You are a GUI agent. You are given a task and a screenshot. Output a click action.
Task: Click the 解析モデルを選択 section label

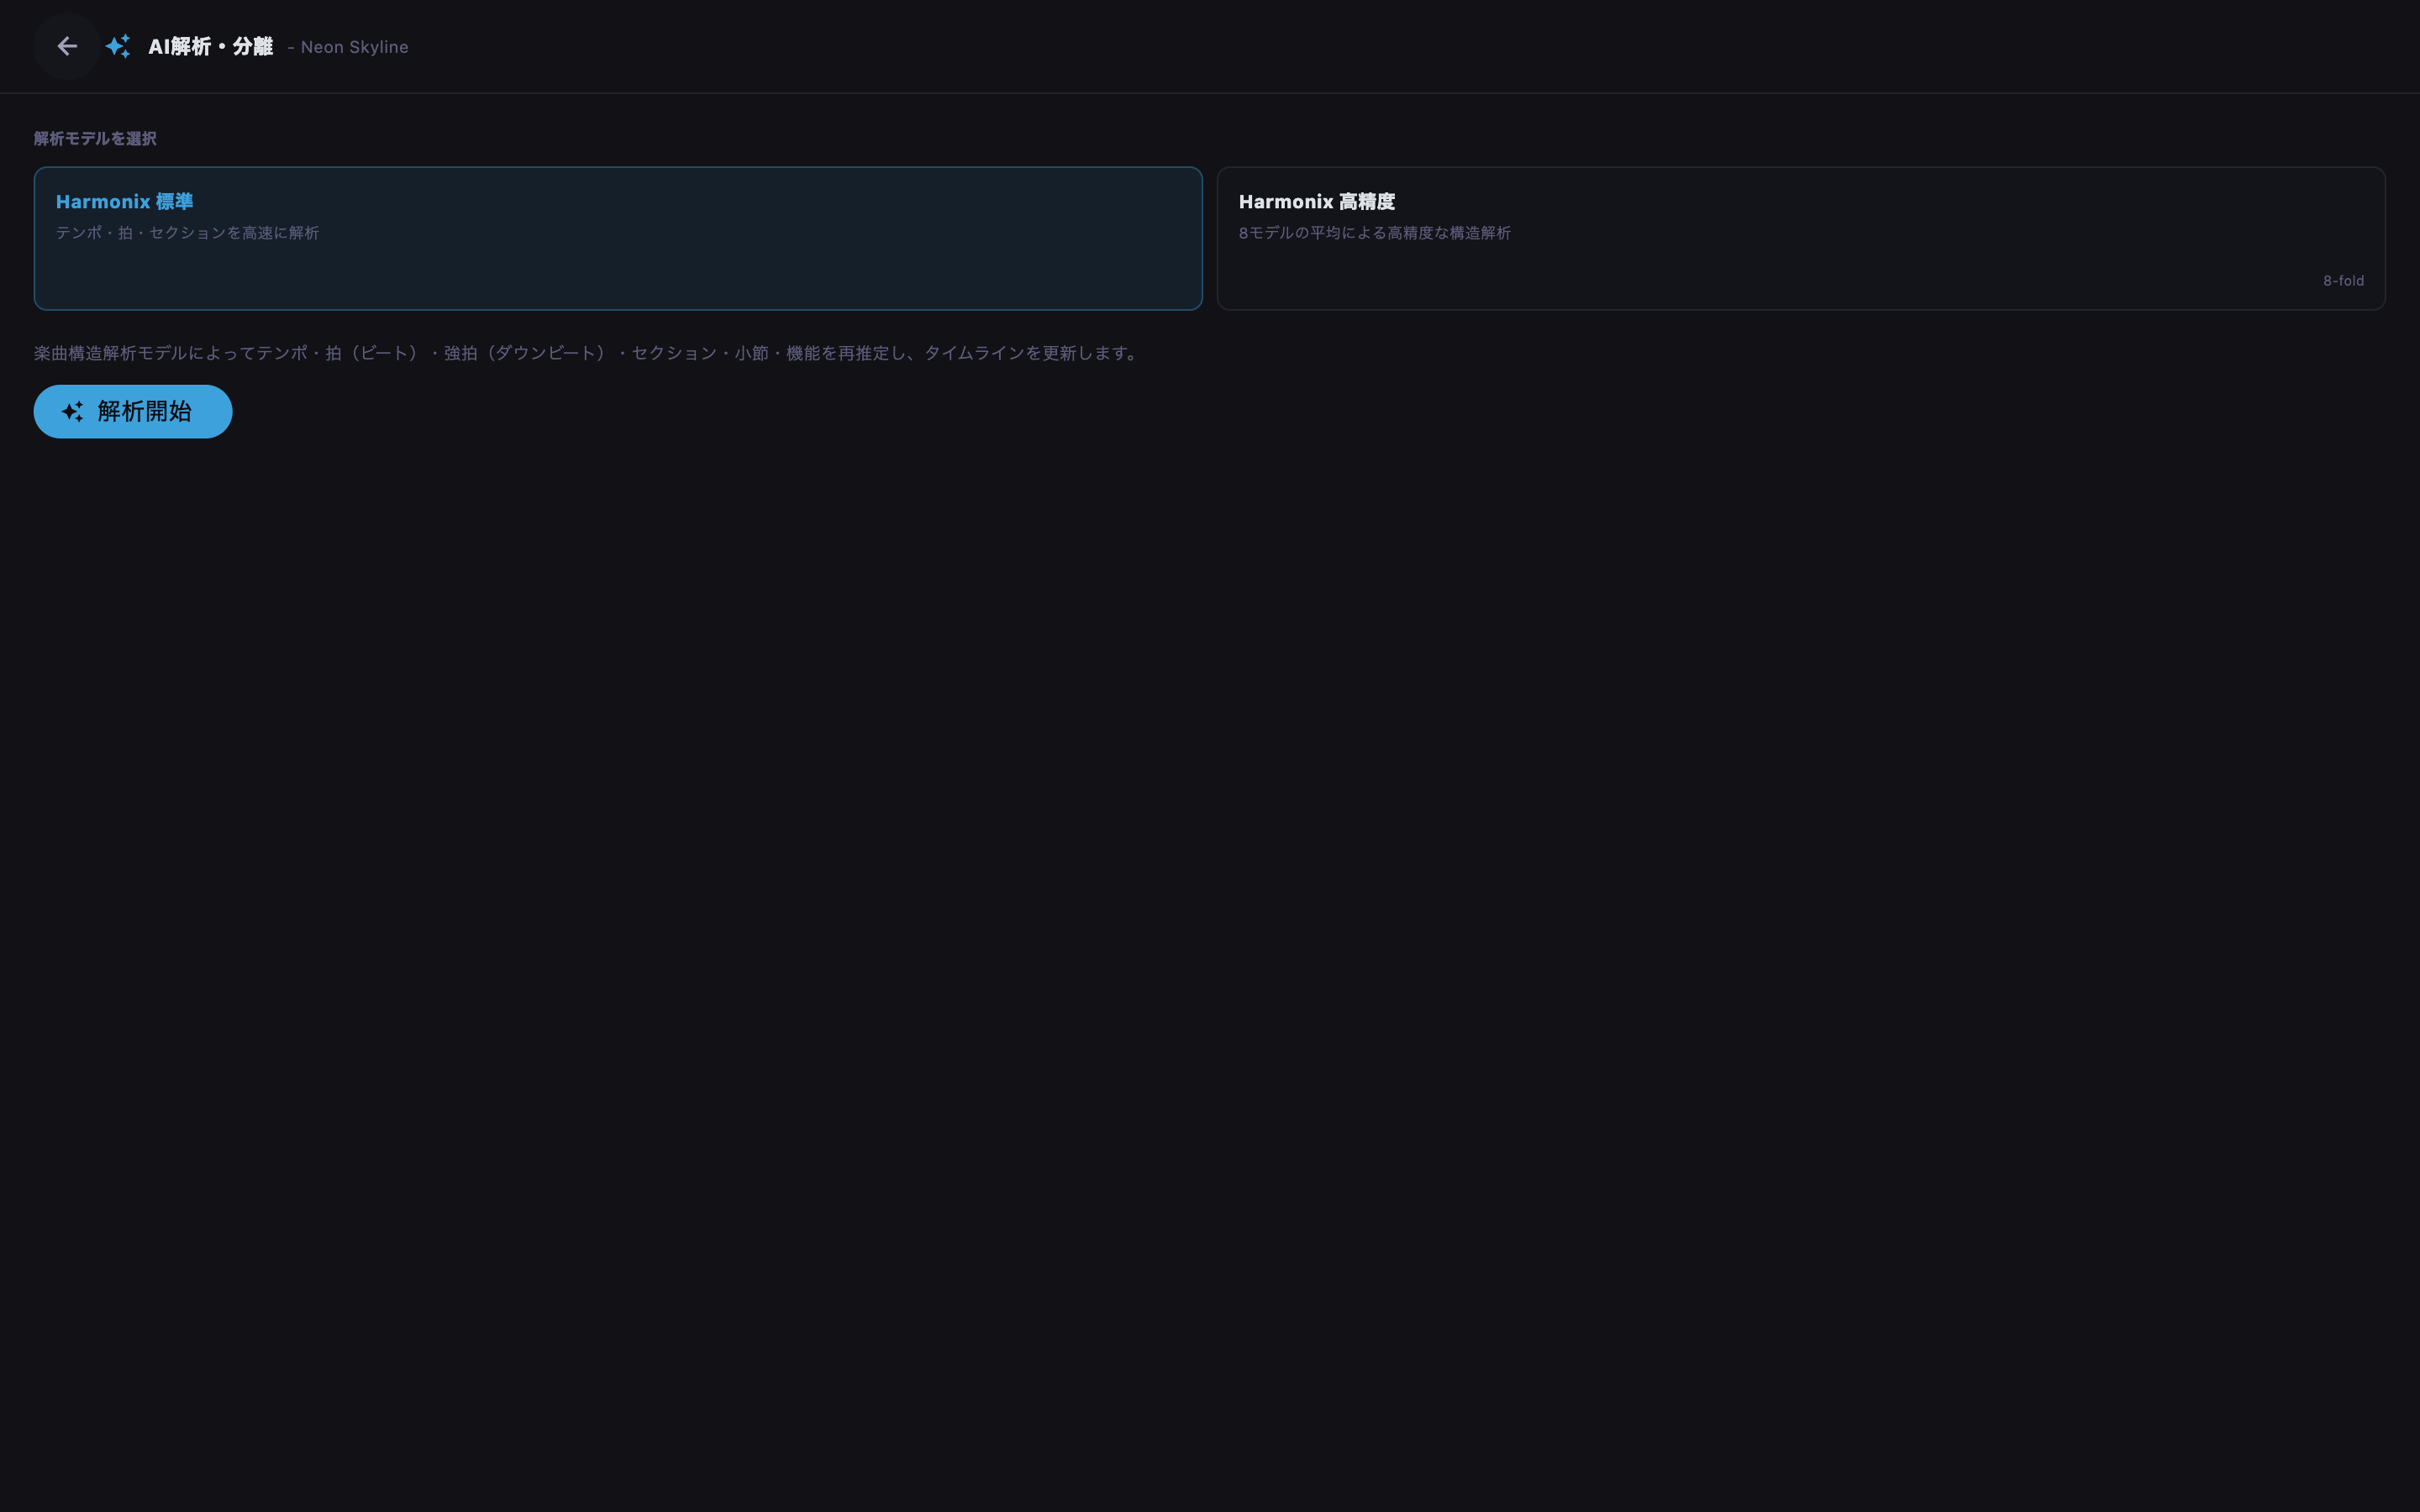[95, 138]
